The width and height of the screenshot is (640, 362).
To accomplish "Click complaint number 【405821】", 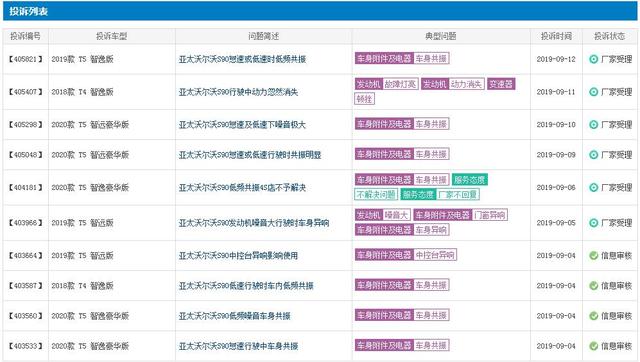I will click(25, 59).
